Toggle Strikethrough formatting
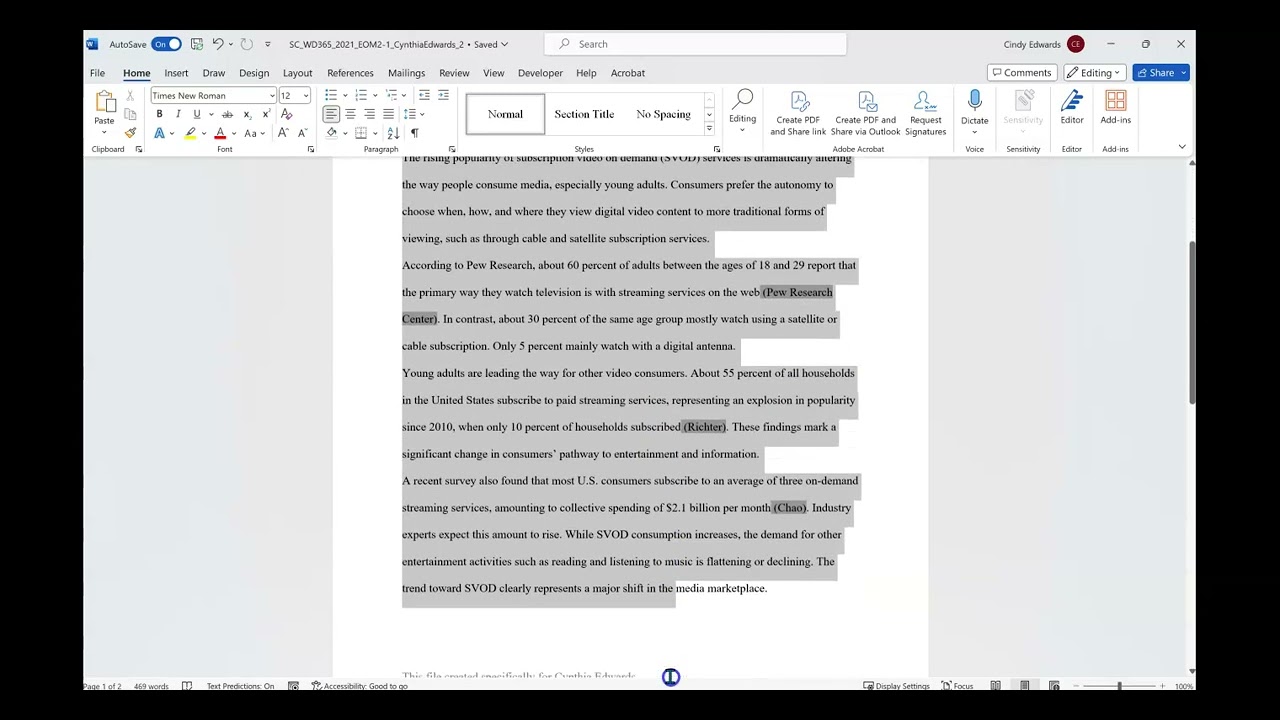 (x=228, y=114)
